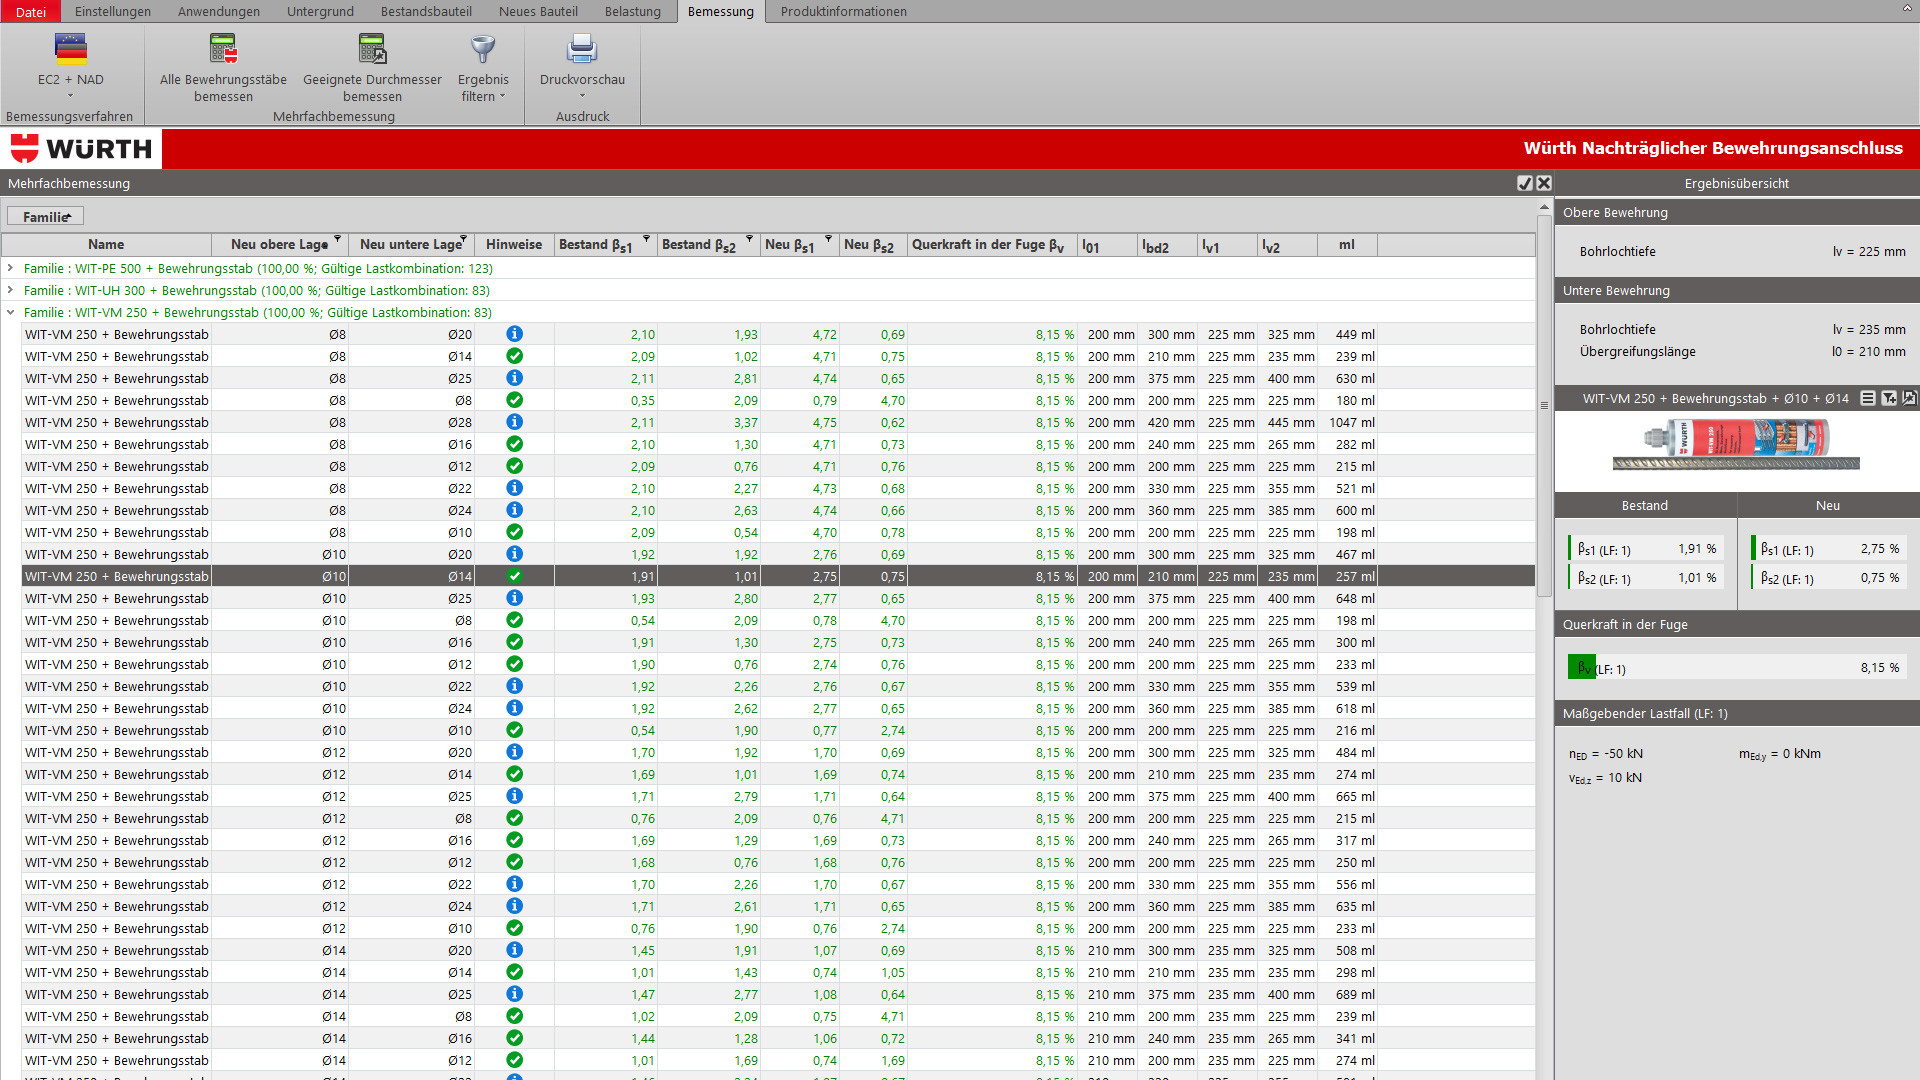Click info icon in Ø10 / Ø25 row
Image resolution: width=1920 pixels, height=1080 pixels.
point(514,598)
